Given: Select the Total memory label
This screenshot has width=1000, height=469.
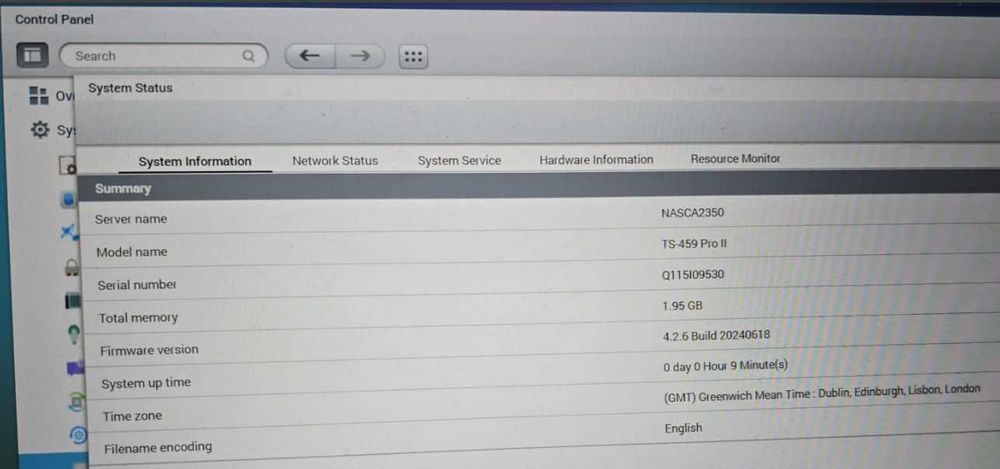Looking at the screenshot, I should [138, 318].
